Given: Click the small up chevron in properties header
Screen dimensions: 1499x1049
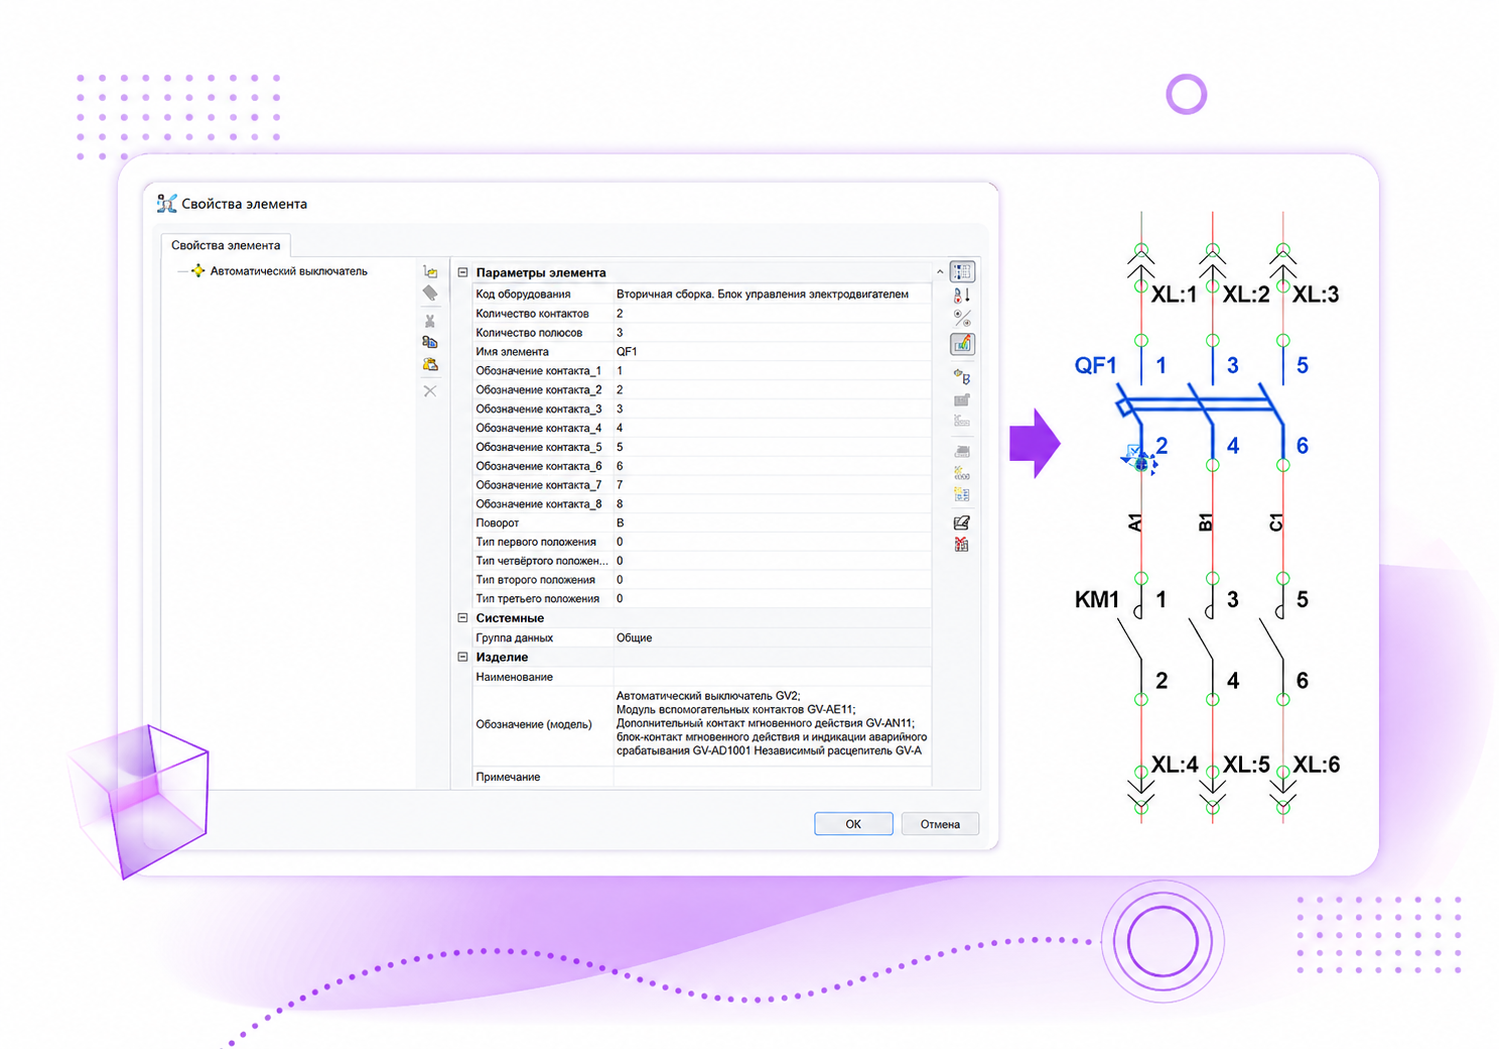Looking at the screenshot, I should [940, 272].
